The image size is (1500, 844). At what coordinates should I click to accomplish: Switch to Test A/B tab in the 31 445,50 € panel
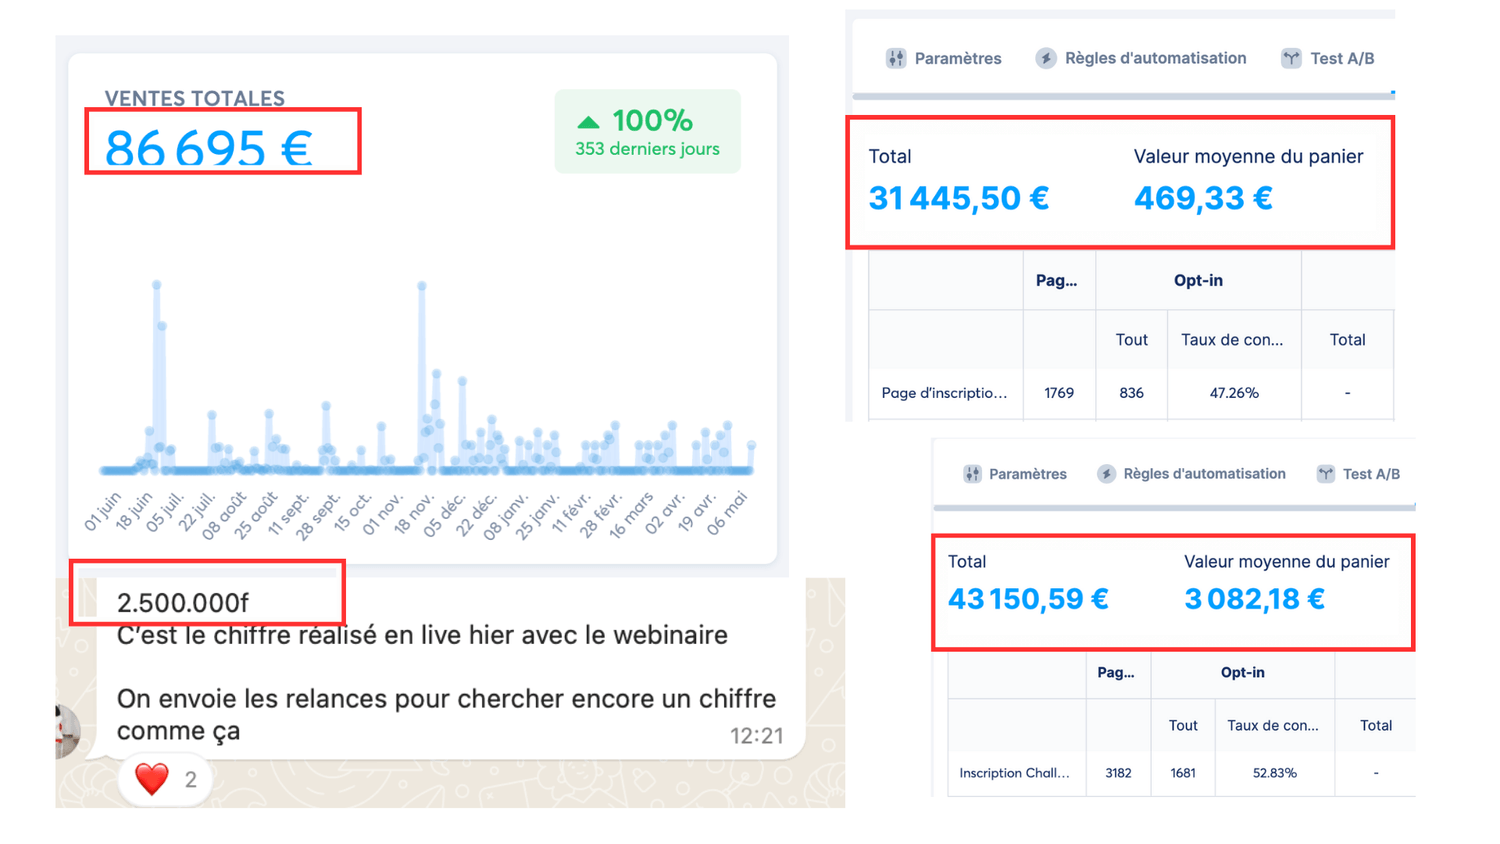pos(1328,58)
